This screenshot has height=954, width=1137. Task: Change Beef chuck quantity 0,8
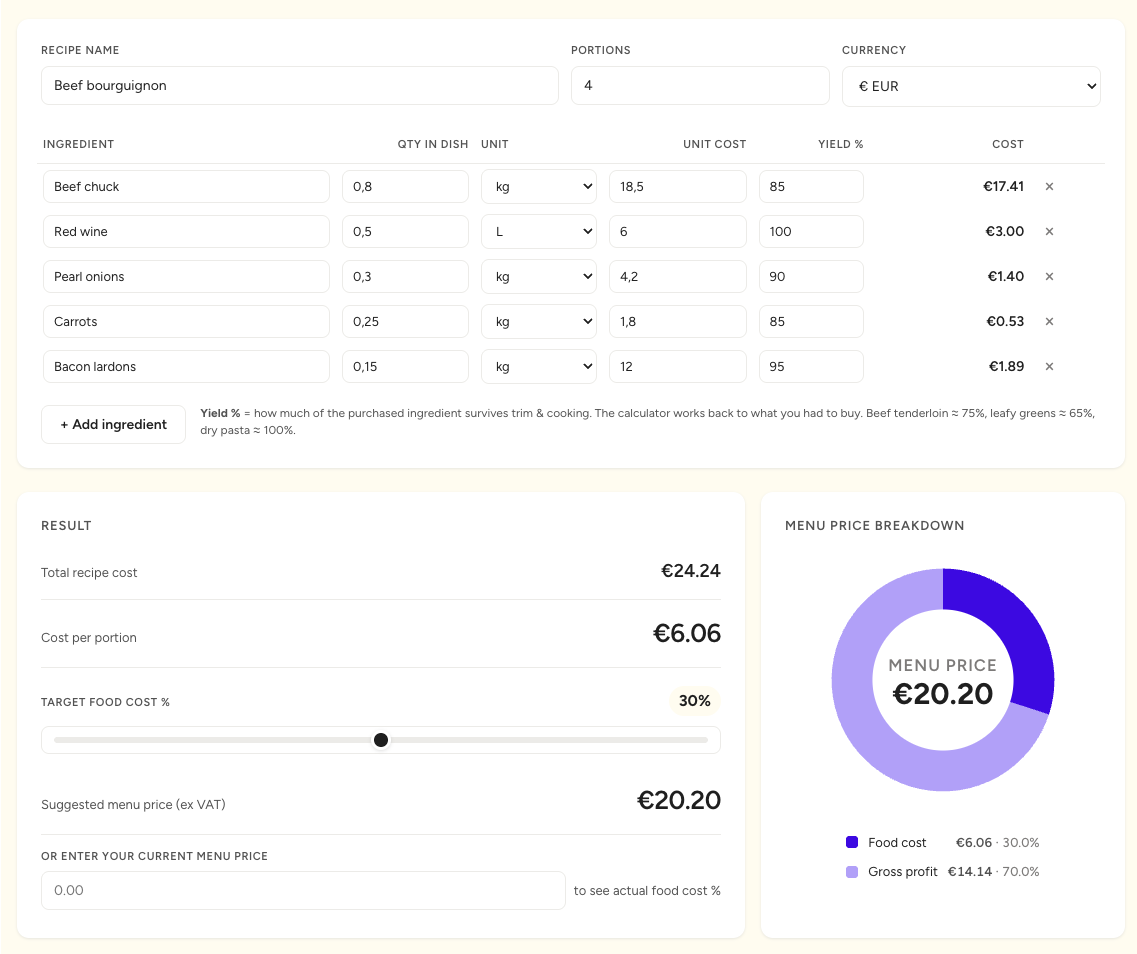point(405,186)
